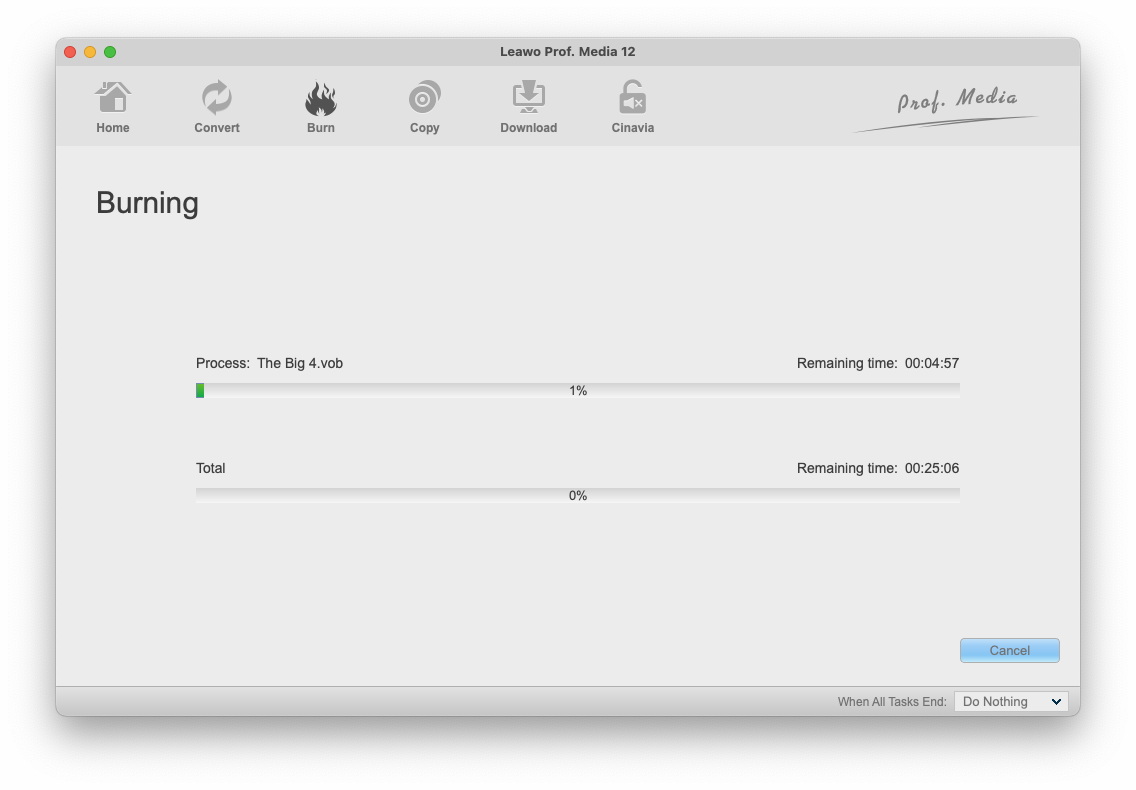This screenshot has width=1136, height=790.
Task: Click the file name The Big 4.vob
Action: point(300,363)
